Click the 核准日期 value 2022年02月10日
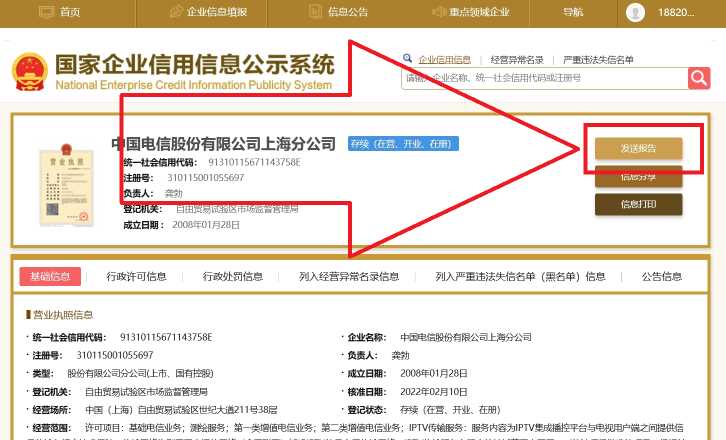The height and width of the screenshot is (440, 726). coord(434,392)
